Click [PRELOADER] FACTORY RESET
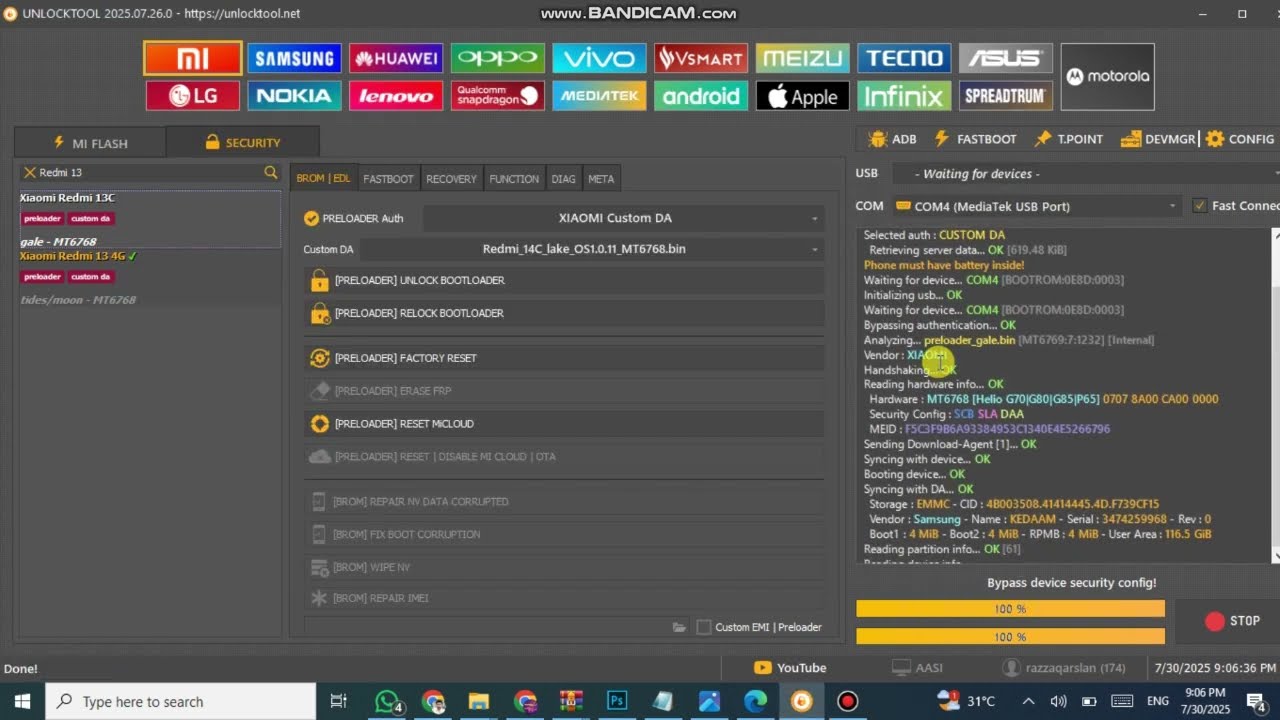 (x=564, y=358)
